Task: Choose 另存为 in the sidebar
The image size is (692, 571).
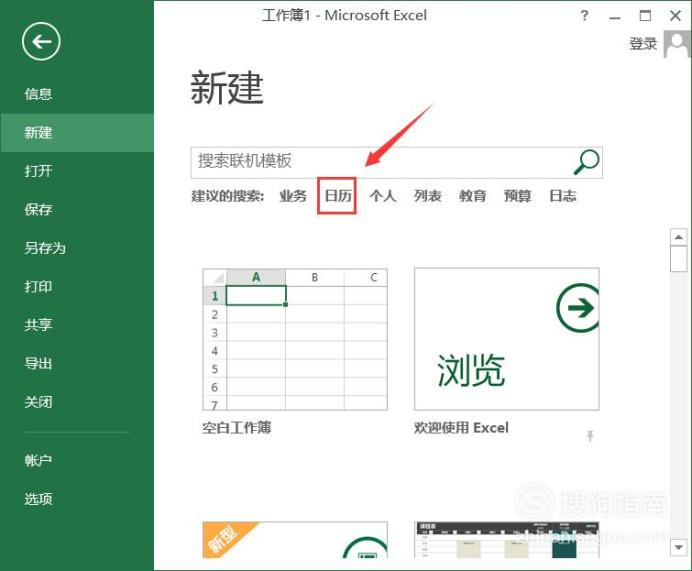Action: coord(45,248)
